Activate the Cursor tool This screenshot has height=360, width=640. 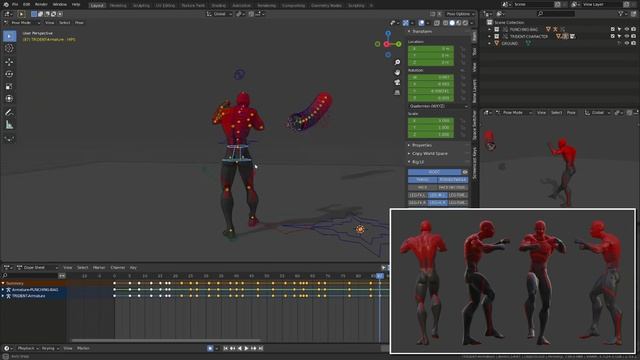pos(9,48)
